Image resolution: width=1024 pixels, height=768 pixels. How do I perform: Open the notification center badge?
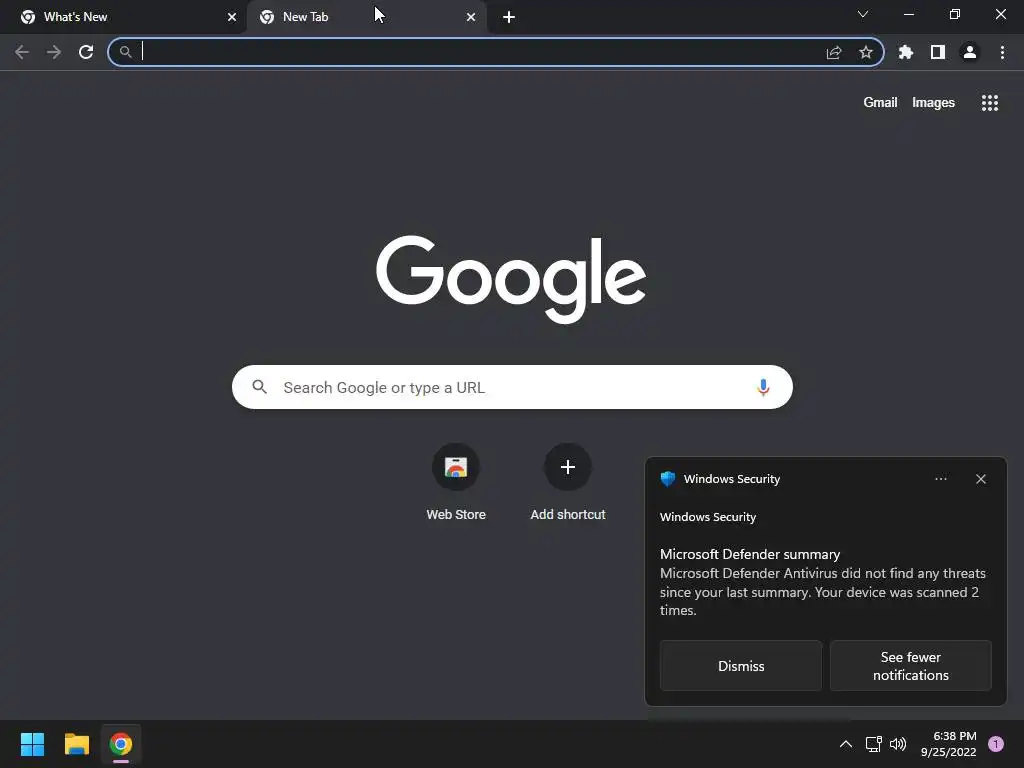coord(996,744)
